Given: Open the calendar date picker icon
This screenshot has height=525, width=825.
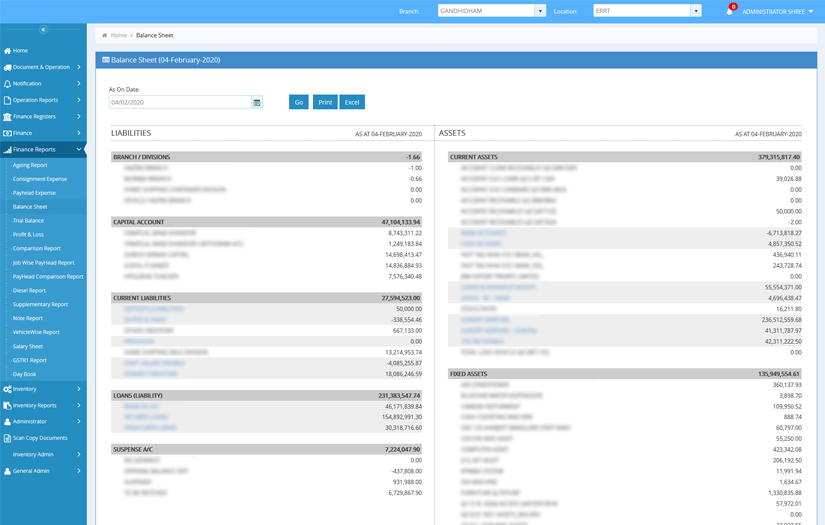Looking at the screenshot, I should tap(257, 103).
